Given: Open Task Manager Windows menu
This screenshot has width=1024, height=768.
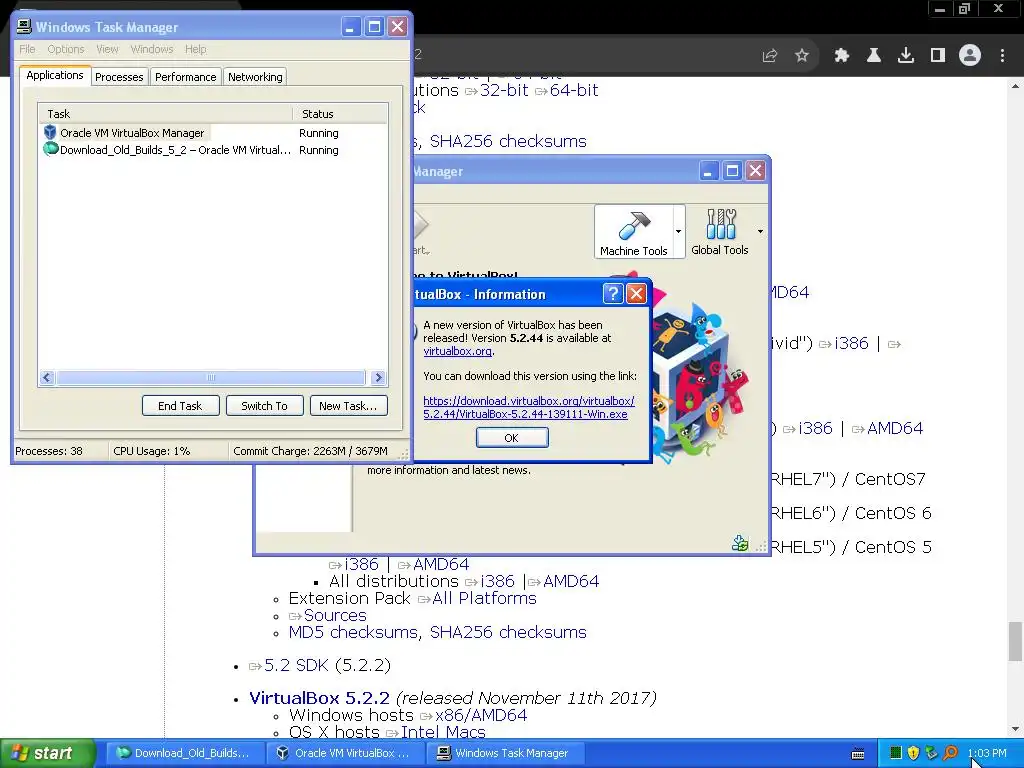Looking at the screenshot, I should click(152, 49).
